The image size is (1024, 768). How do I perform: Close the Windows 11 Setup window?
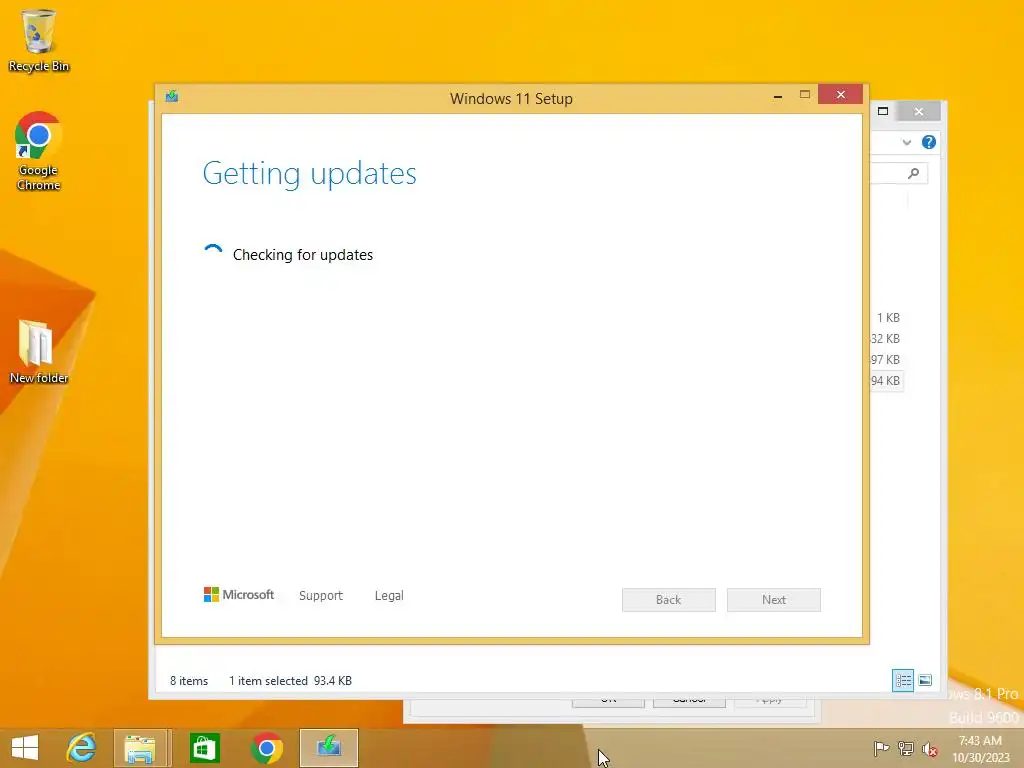tap(840, 95)
